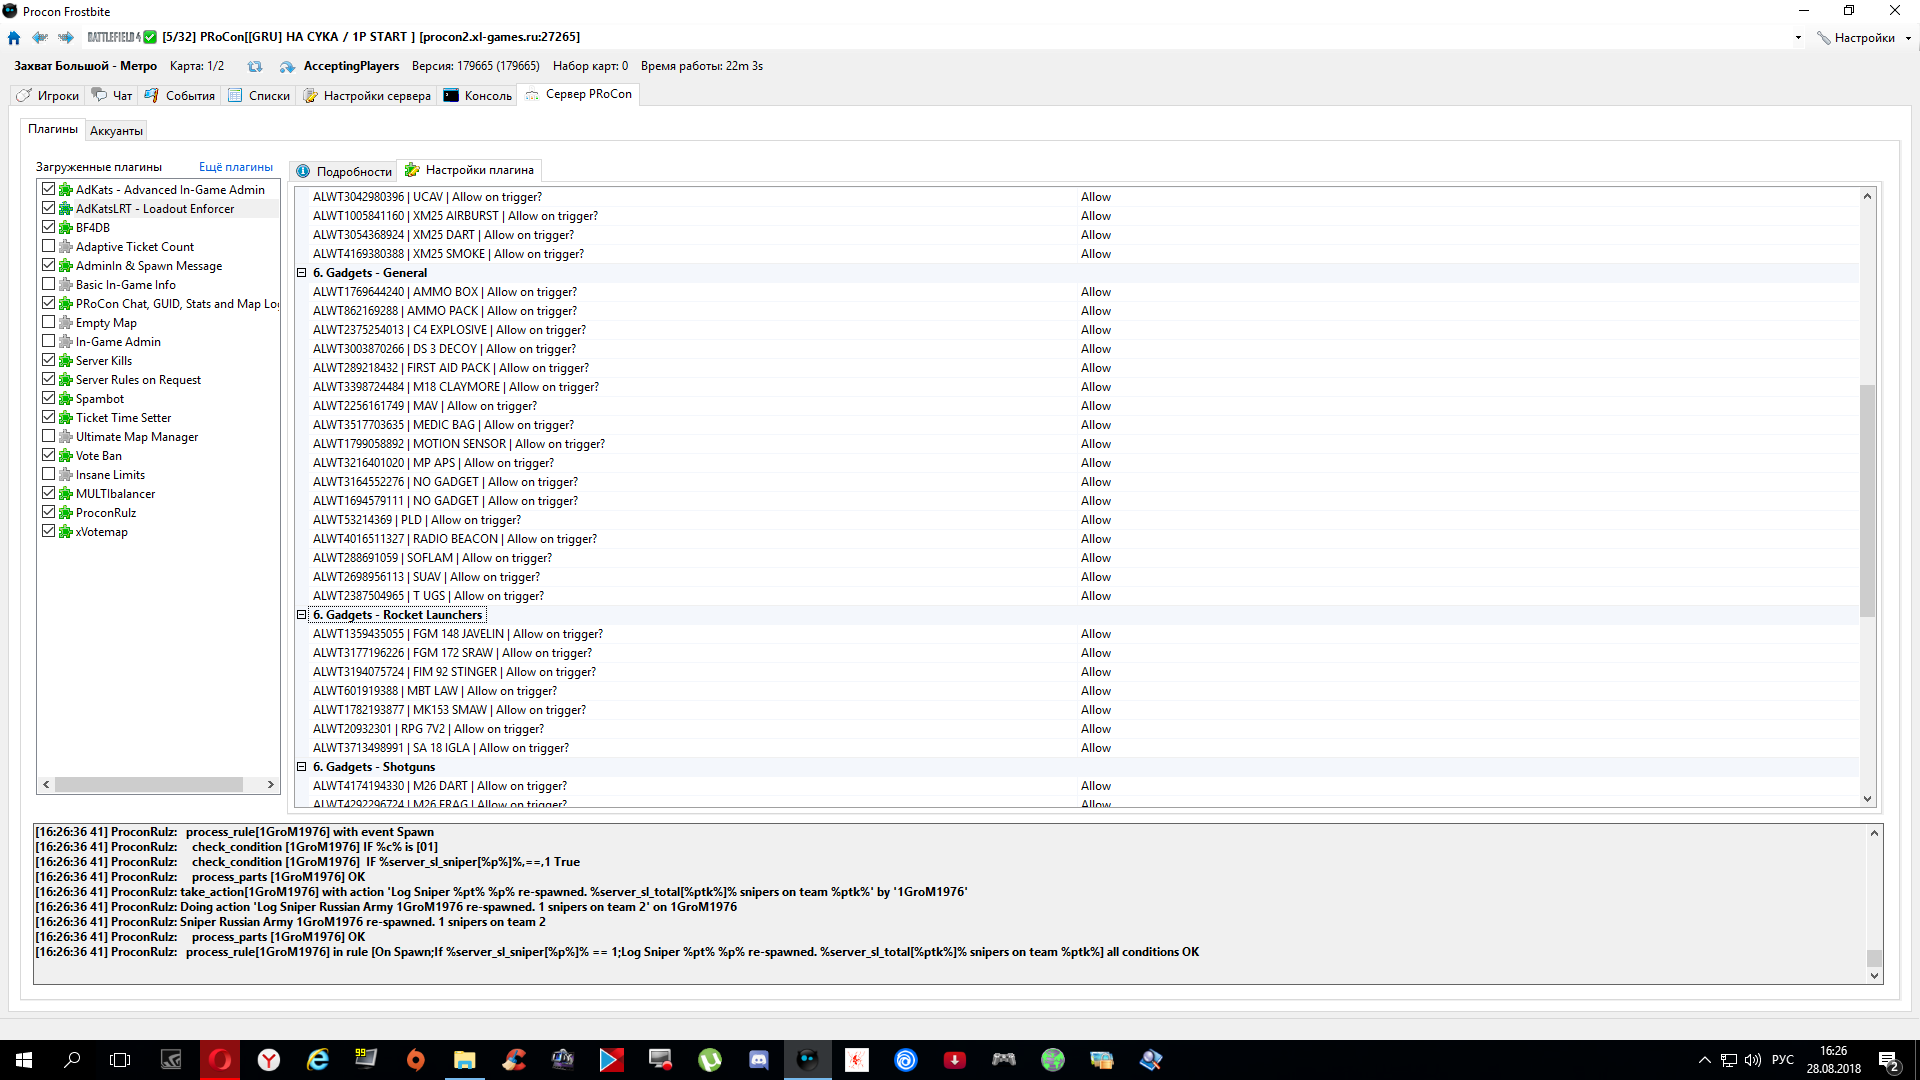Switch to the Аккаунты sub-tab
This screenshot has width=1920, height=1080.
coord(116,131)
